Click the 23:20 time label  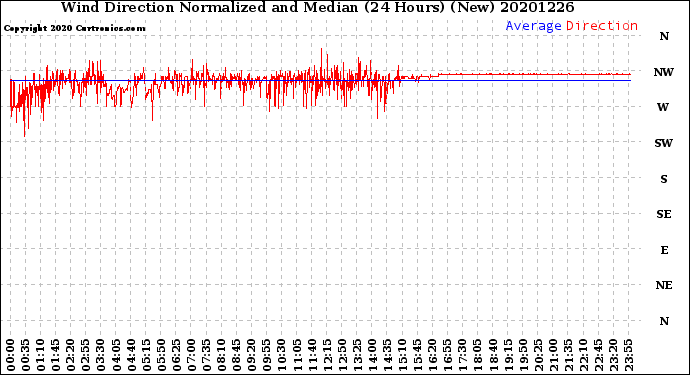[613, 355]
